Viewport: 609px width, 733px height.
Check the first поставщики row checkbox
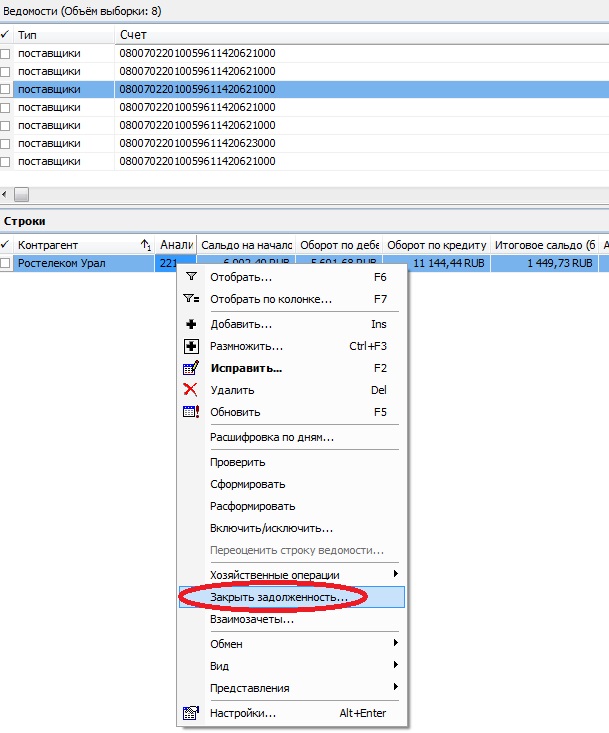[x=7, y=53]
